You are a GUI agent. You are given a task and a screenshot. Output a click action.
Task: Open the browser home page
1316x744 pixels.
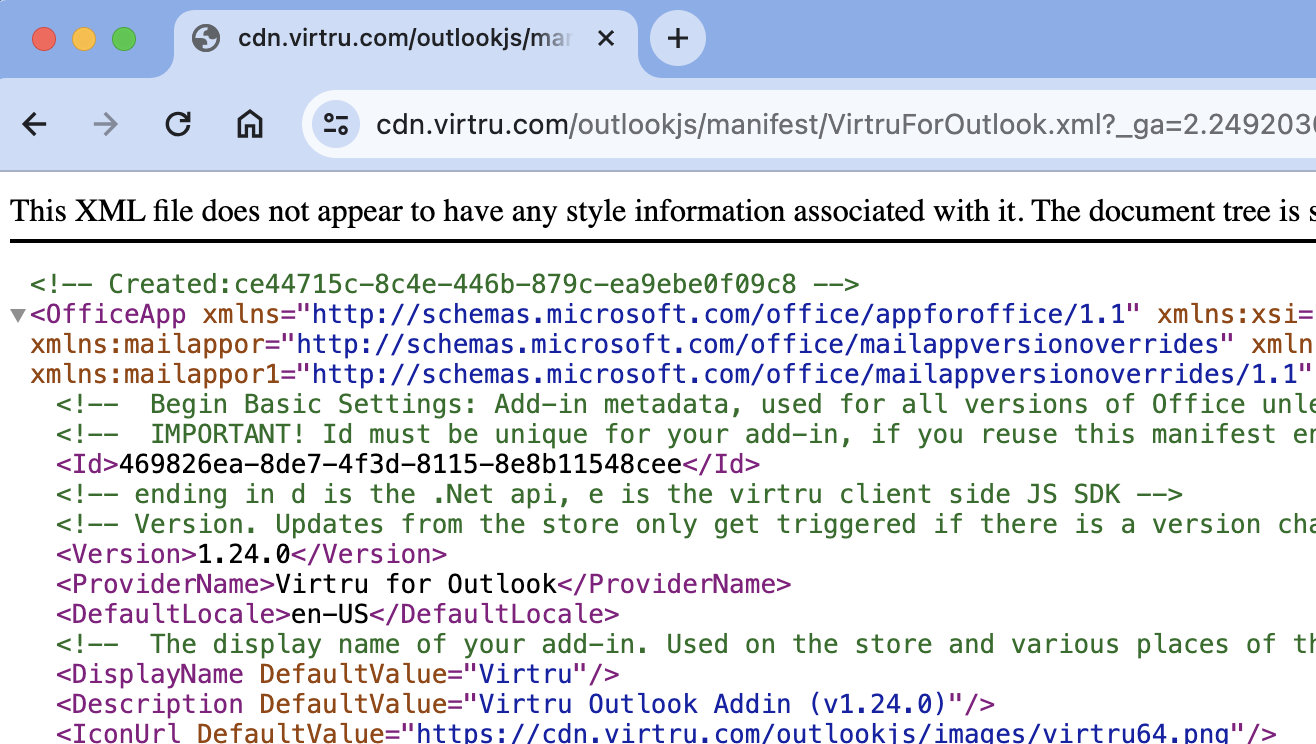pyautogui.click(x=249, y=124)
